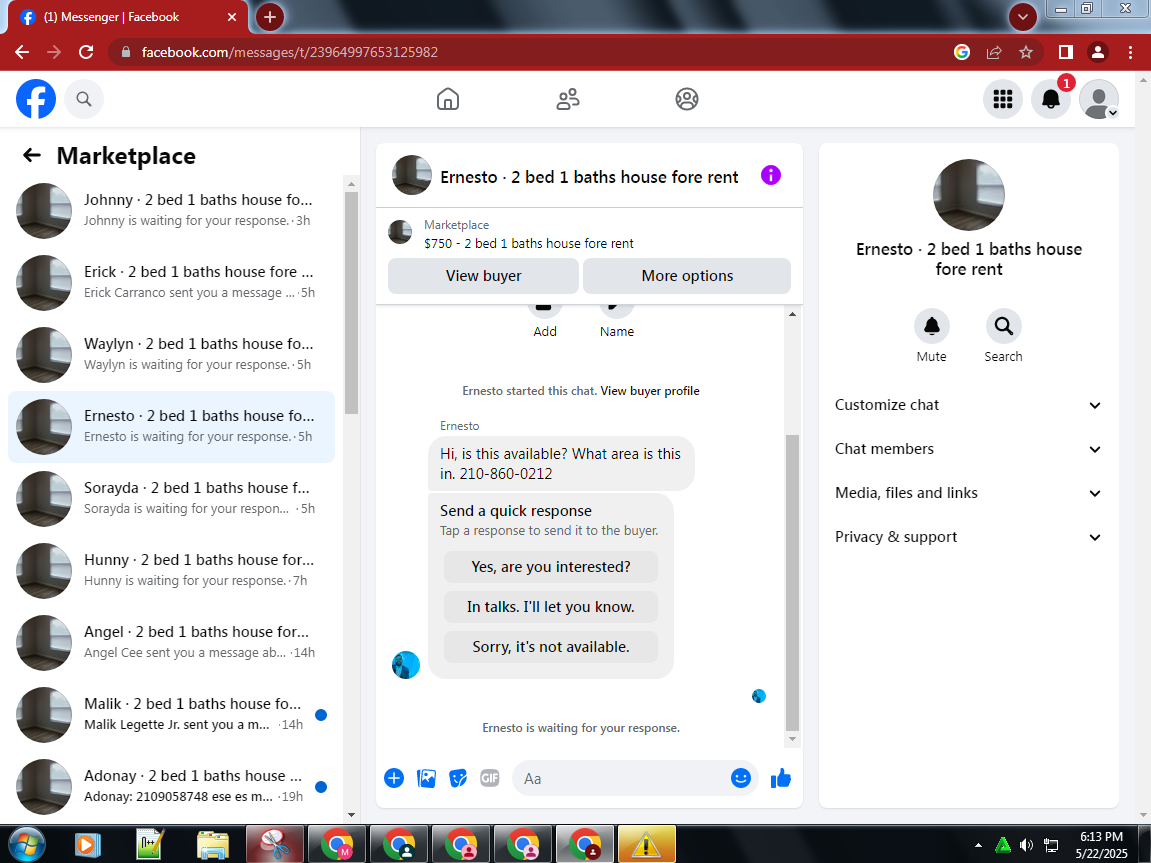Send quick reply 'Yes, are you interested?'

[x=551, y=567]
